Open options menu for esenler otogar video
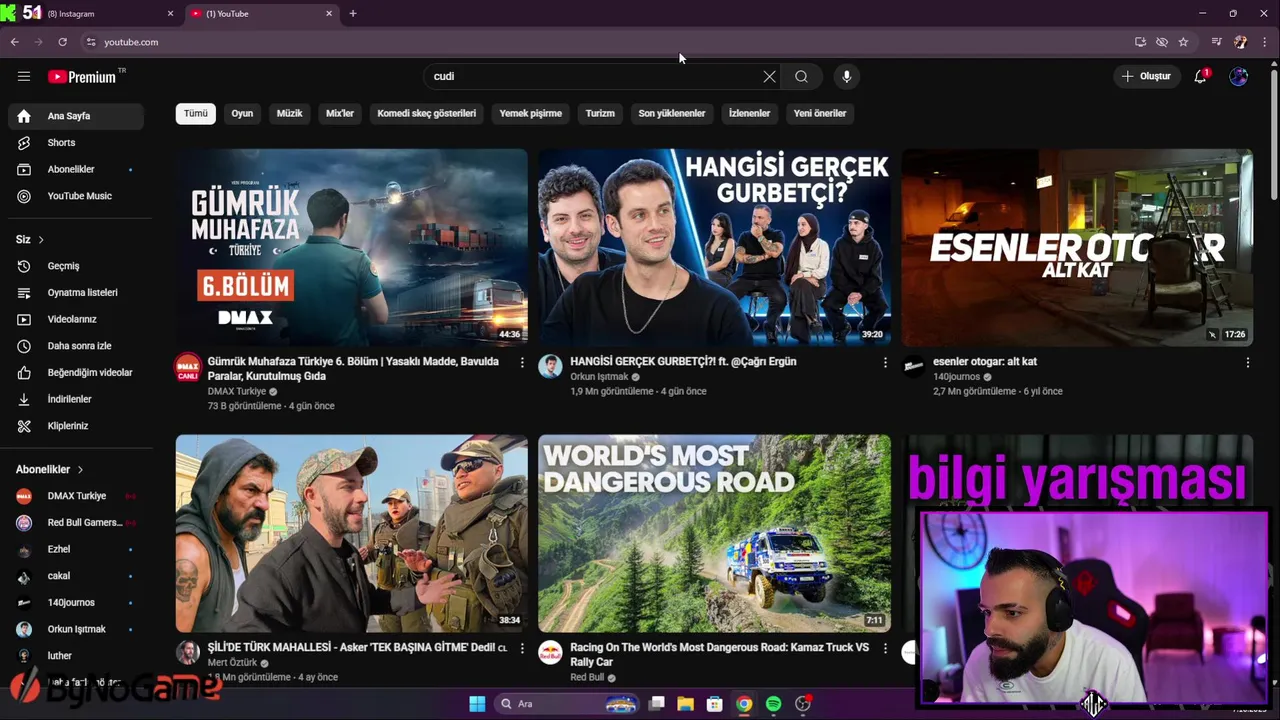Viewport: 1280px width, 720px height. point(1247,362)
